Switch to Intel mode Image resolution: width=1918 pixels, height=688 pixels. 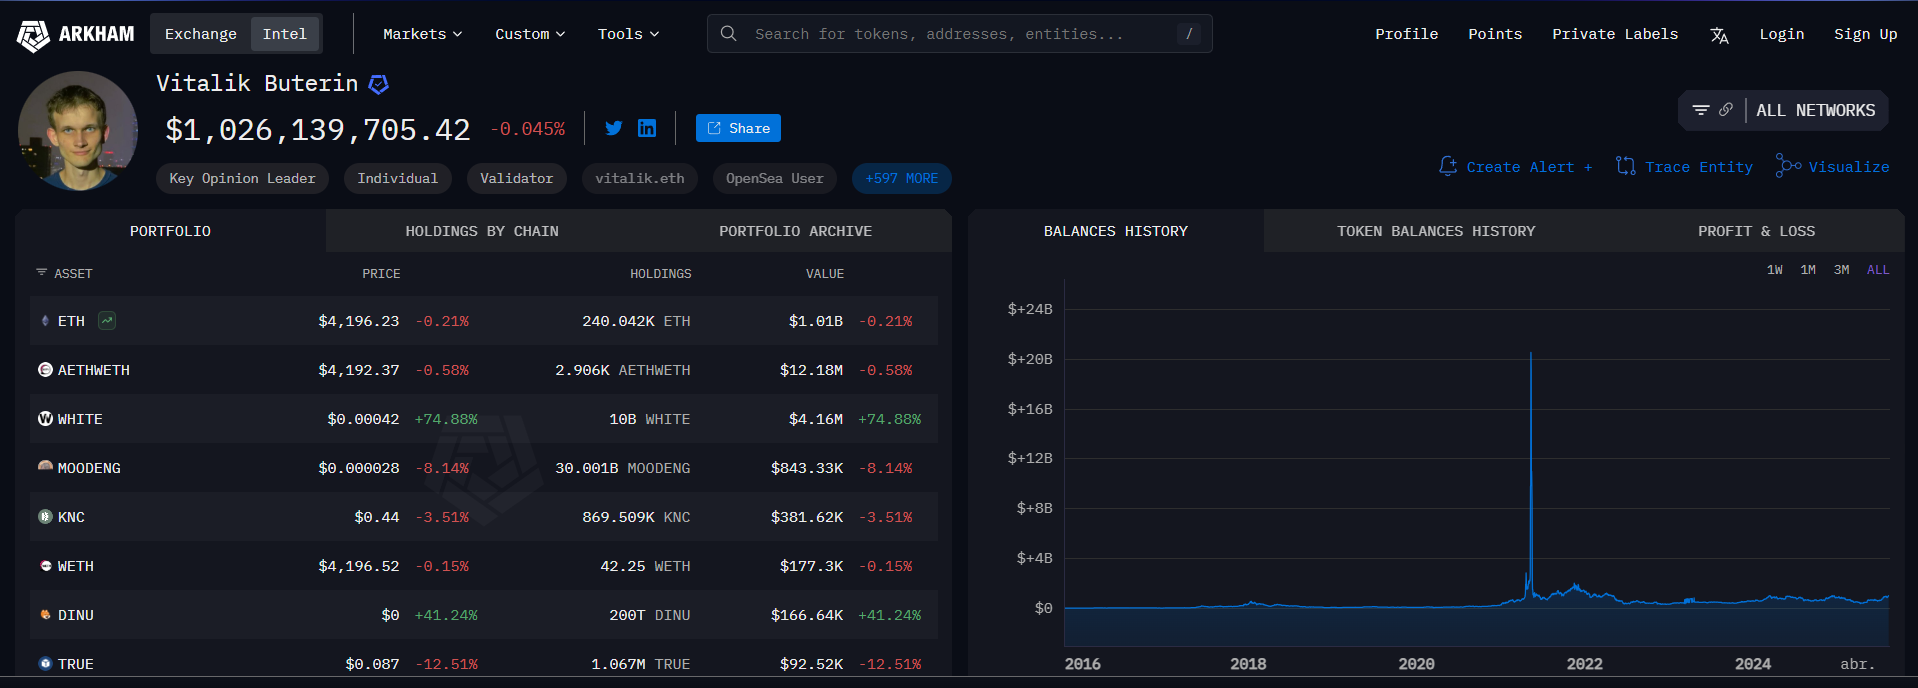(285, 34)
